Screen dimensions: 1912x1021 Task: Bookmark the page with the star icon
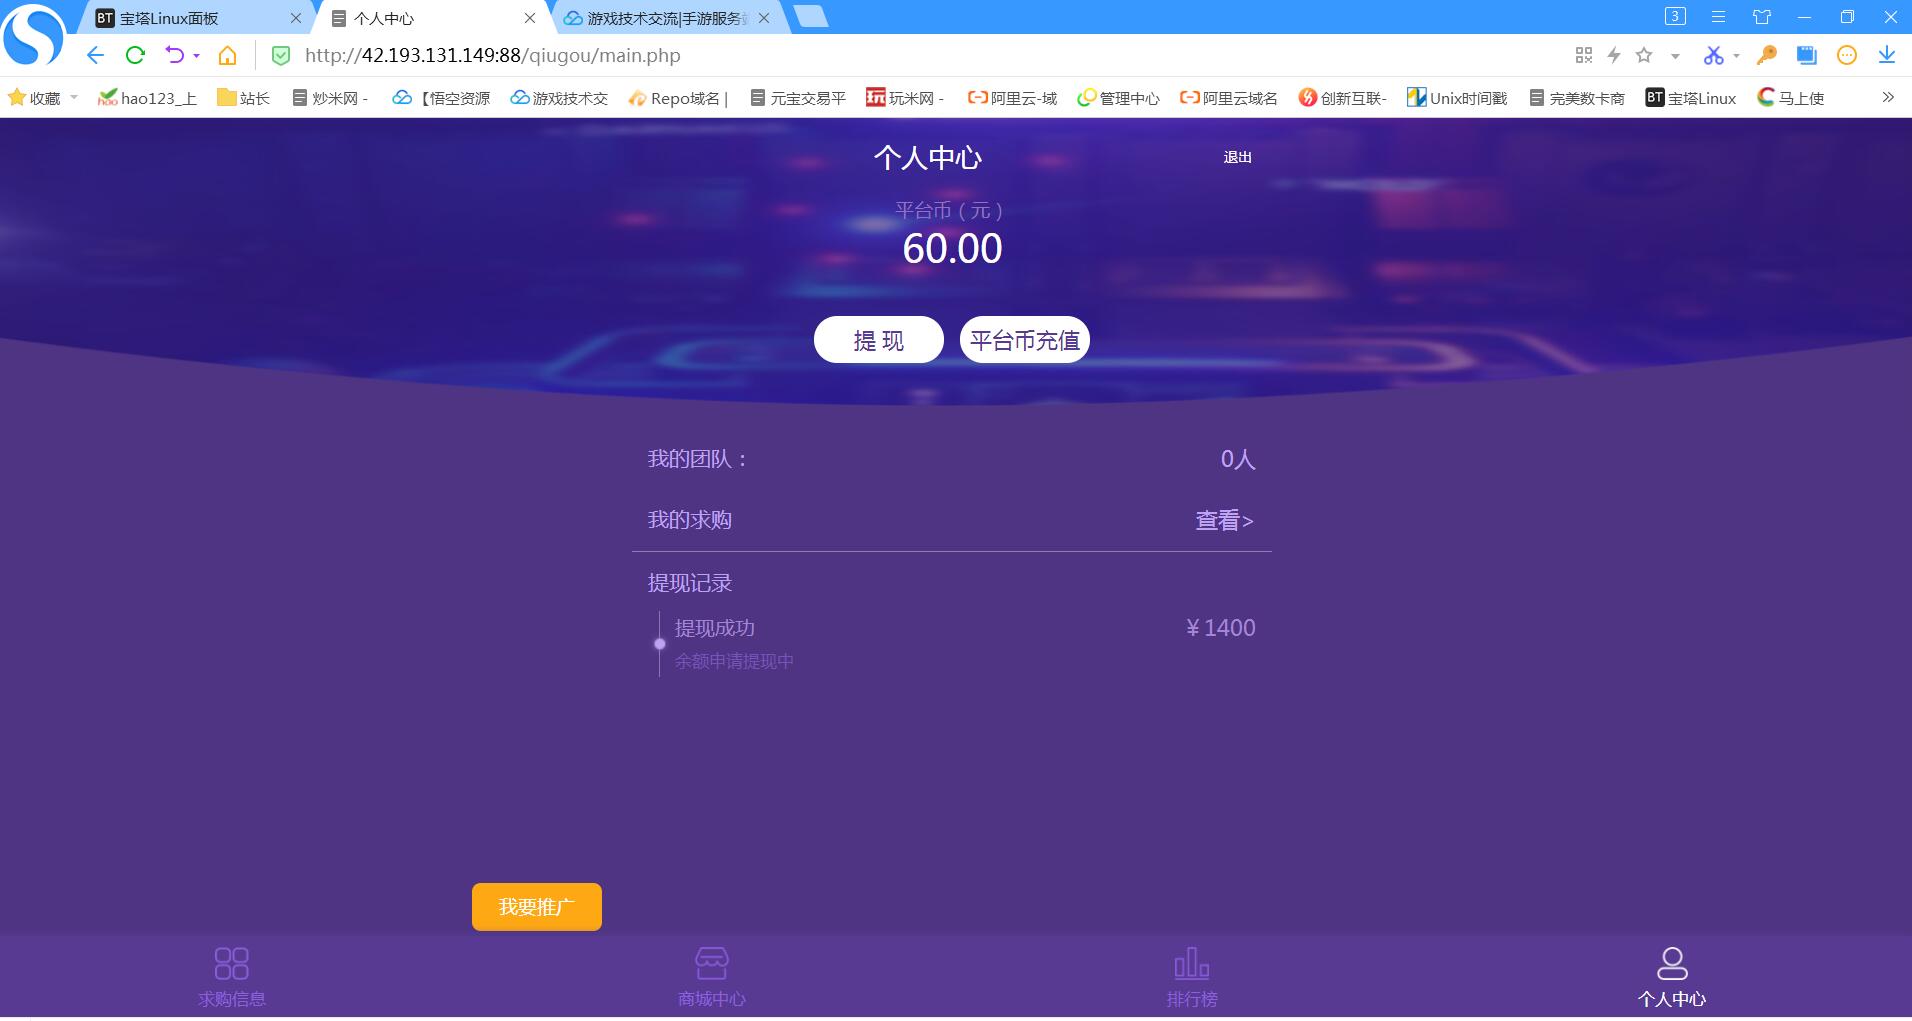(x=1644, y=55)
